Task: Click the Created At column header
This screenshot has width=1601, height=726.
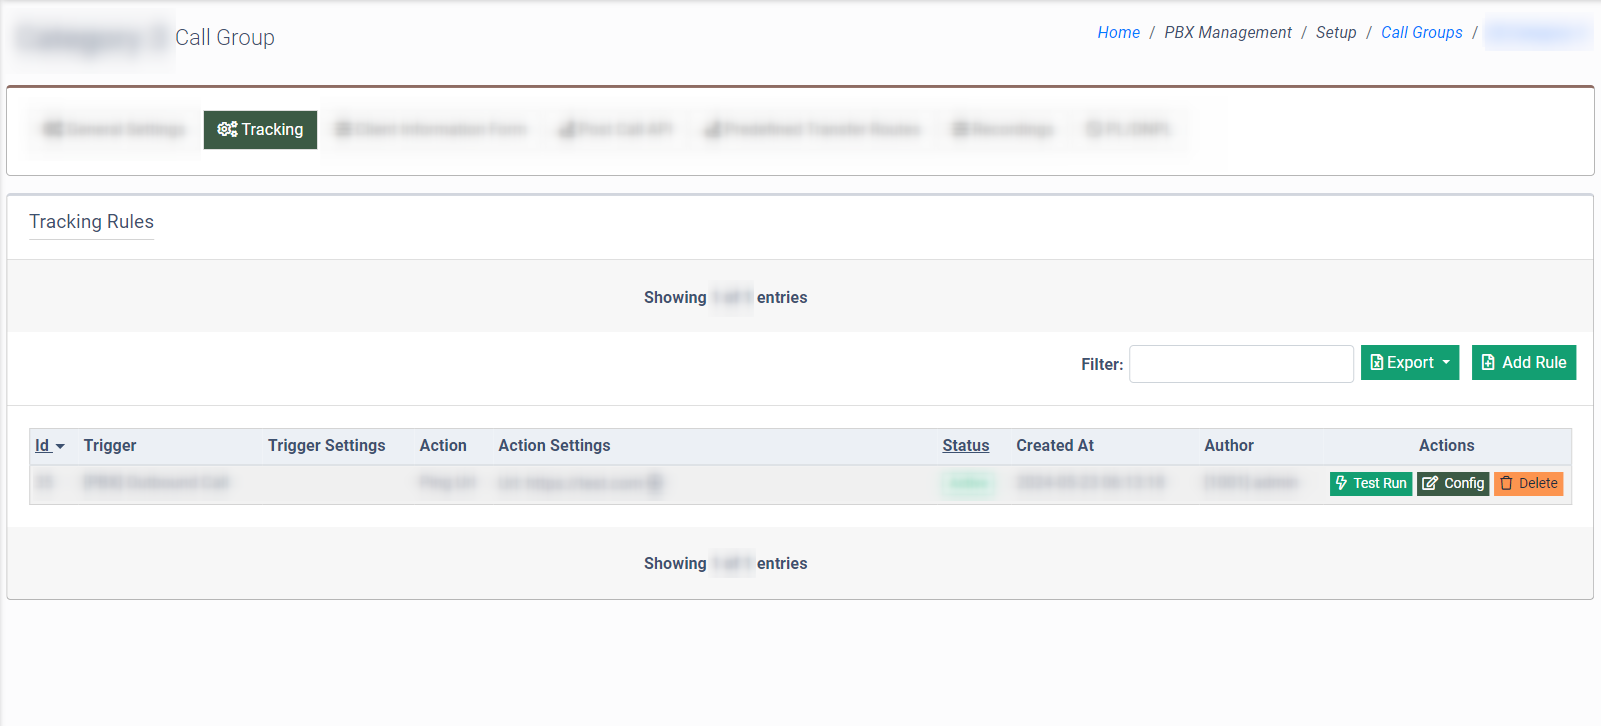Action: [1055, 446]
